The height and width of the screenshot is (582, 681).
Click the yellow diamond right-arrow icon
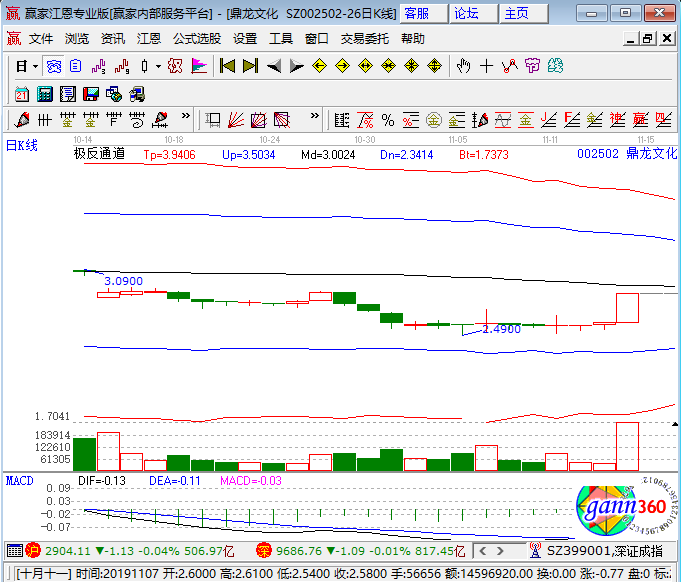click(343, 66)
